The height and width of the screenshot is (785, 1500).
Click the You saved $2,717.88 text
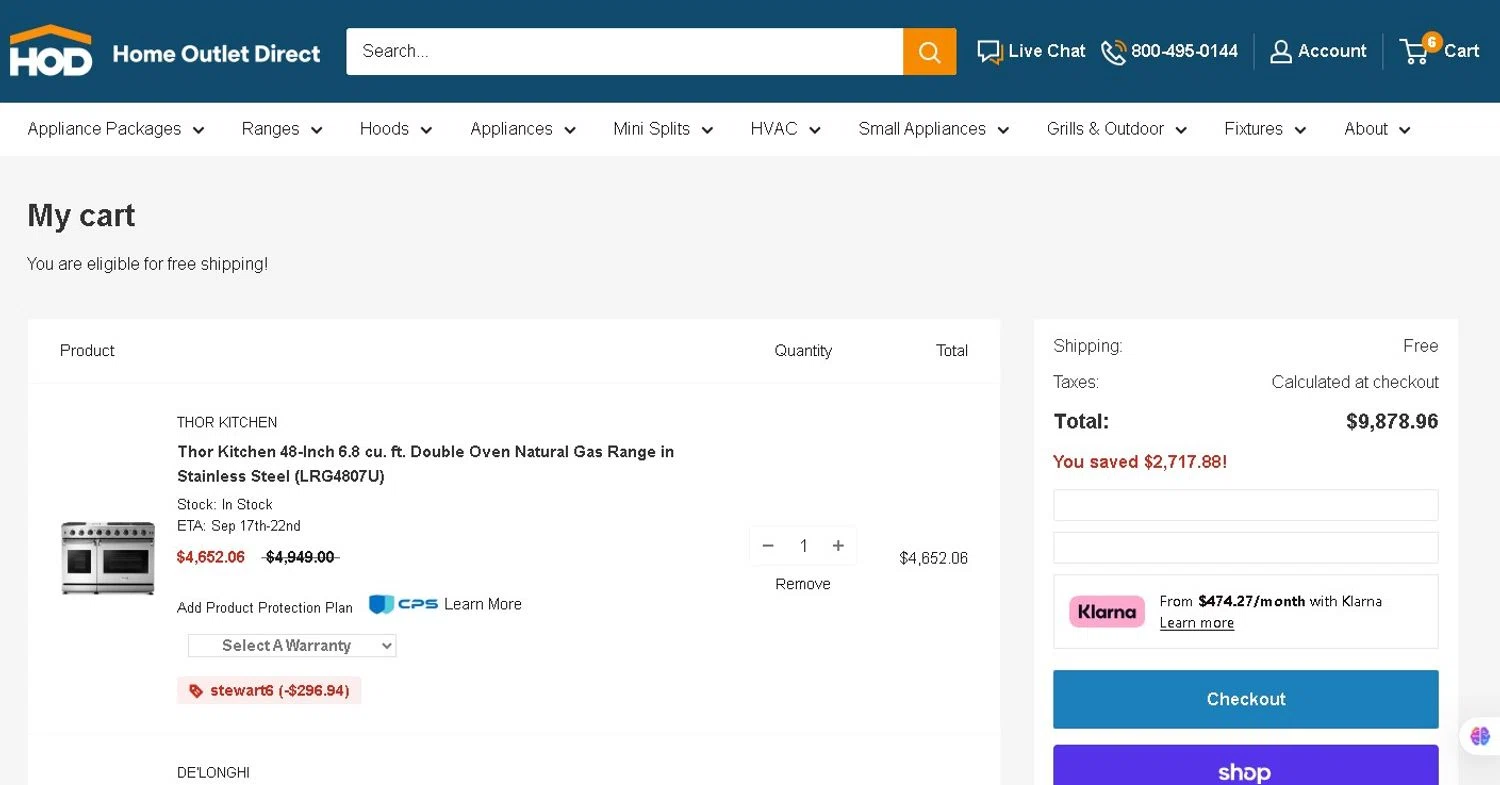point(1140,462)
